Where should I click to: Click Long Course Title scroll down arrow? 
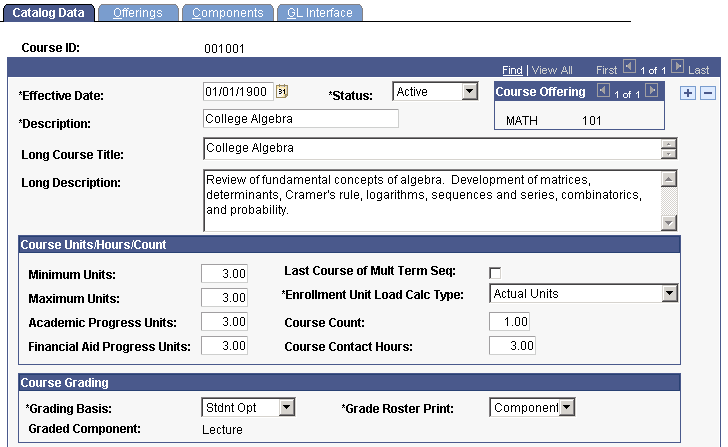[x=669, y=154]
